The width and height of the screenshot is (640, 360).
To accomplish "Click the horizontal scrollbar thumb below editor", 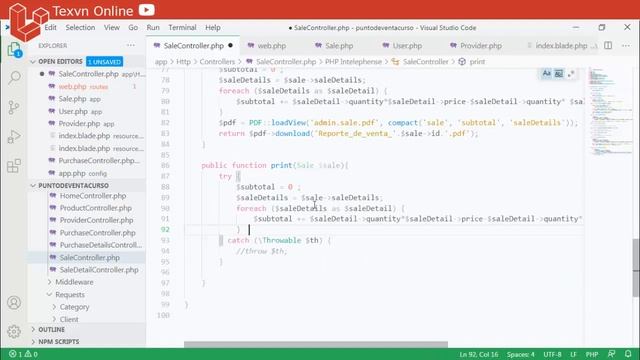I will click(x=316, y=344).
